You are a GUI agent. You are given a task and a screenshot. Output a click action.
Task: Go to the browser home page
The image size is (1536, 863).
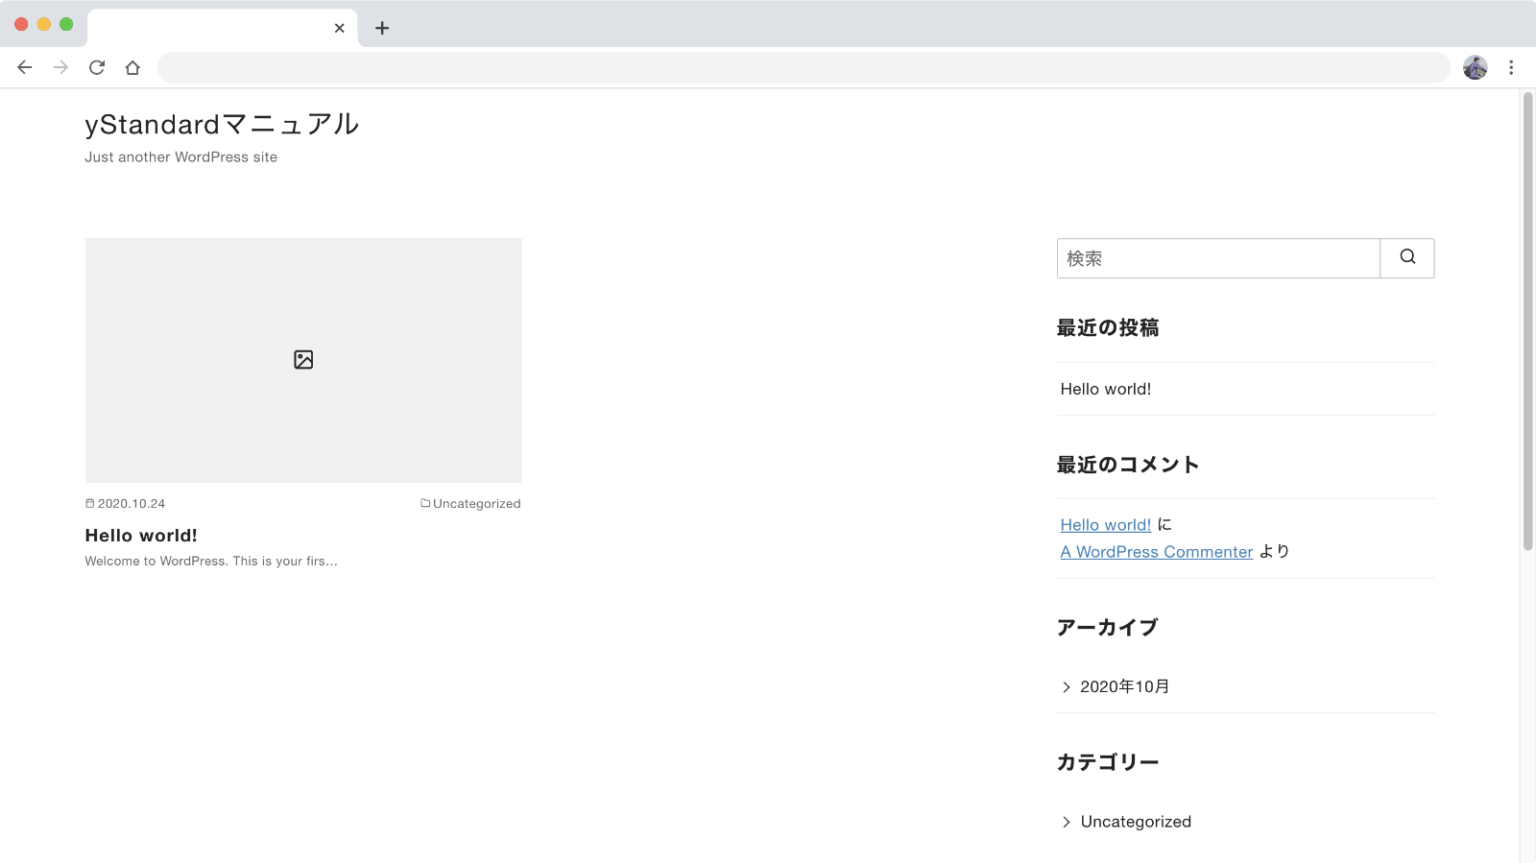click(133, 67)
